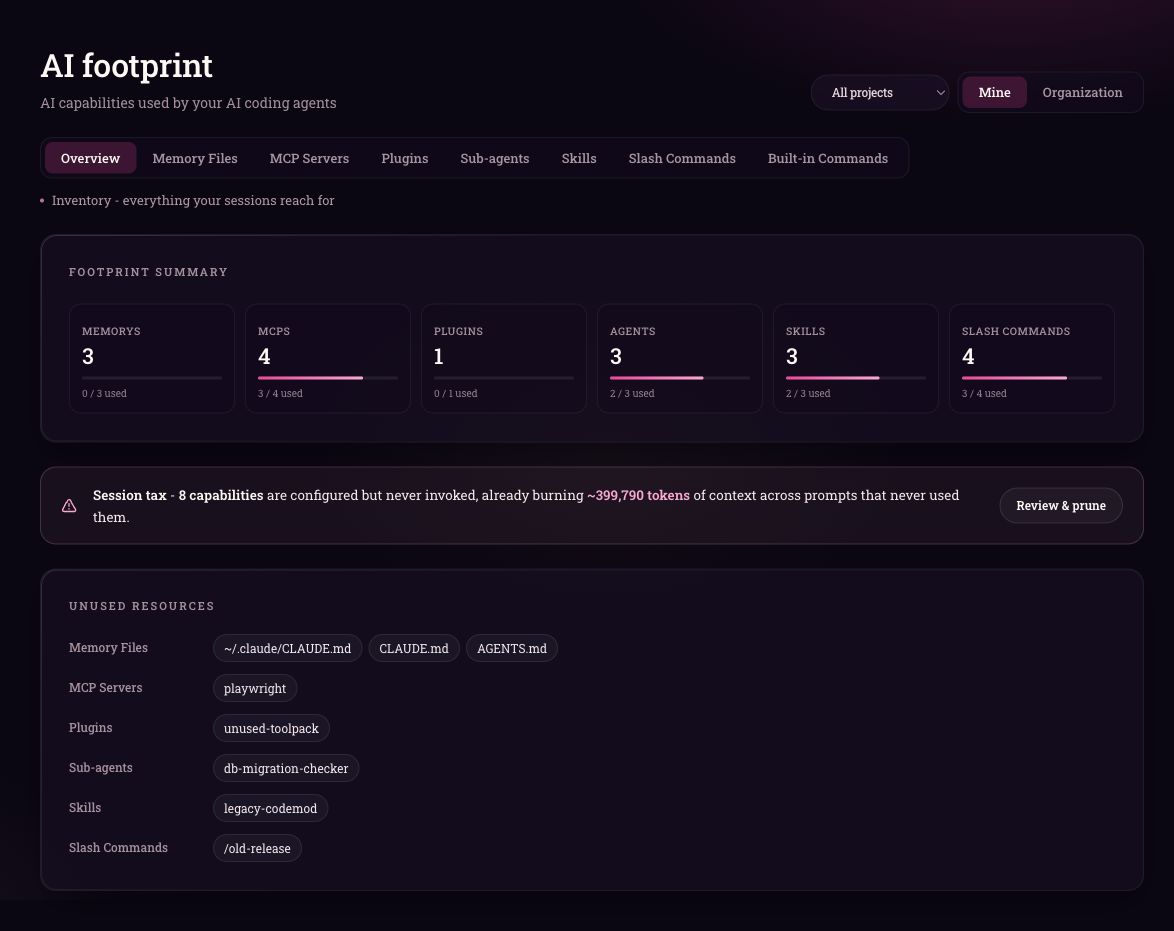1174x931 pixels.
Task: Click the Slash Commands row label in Unused Resources
Action: [x=118, y=848]
